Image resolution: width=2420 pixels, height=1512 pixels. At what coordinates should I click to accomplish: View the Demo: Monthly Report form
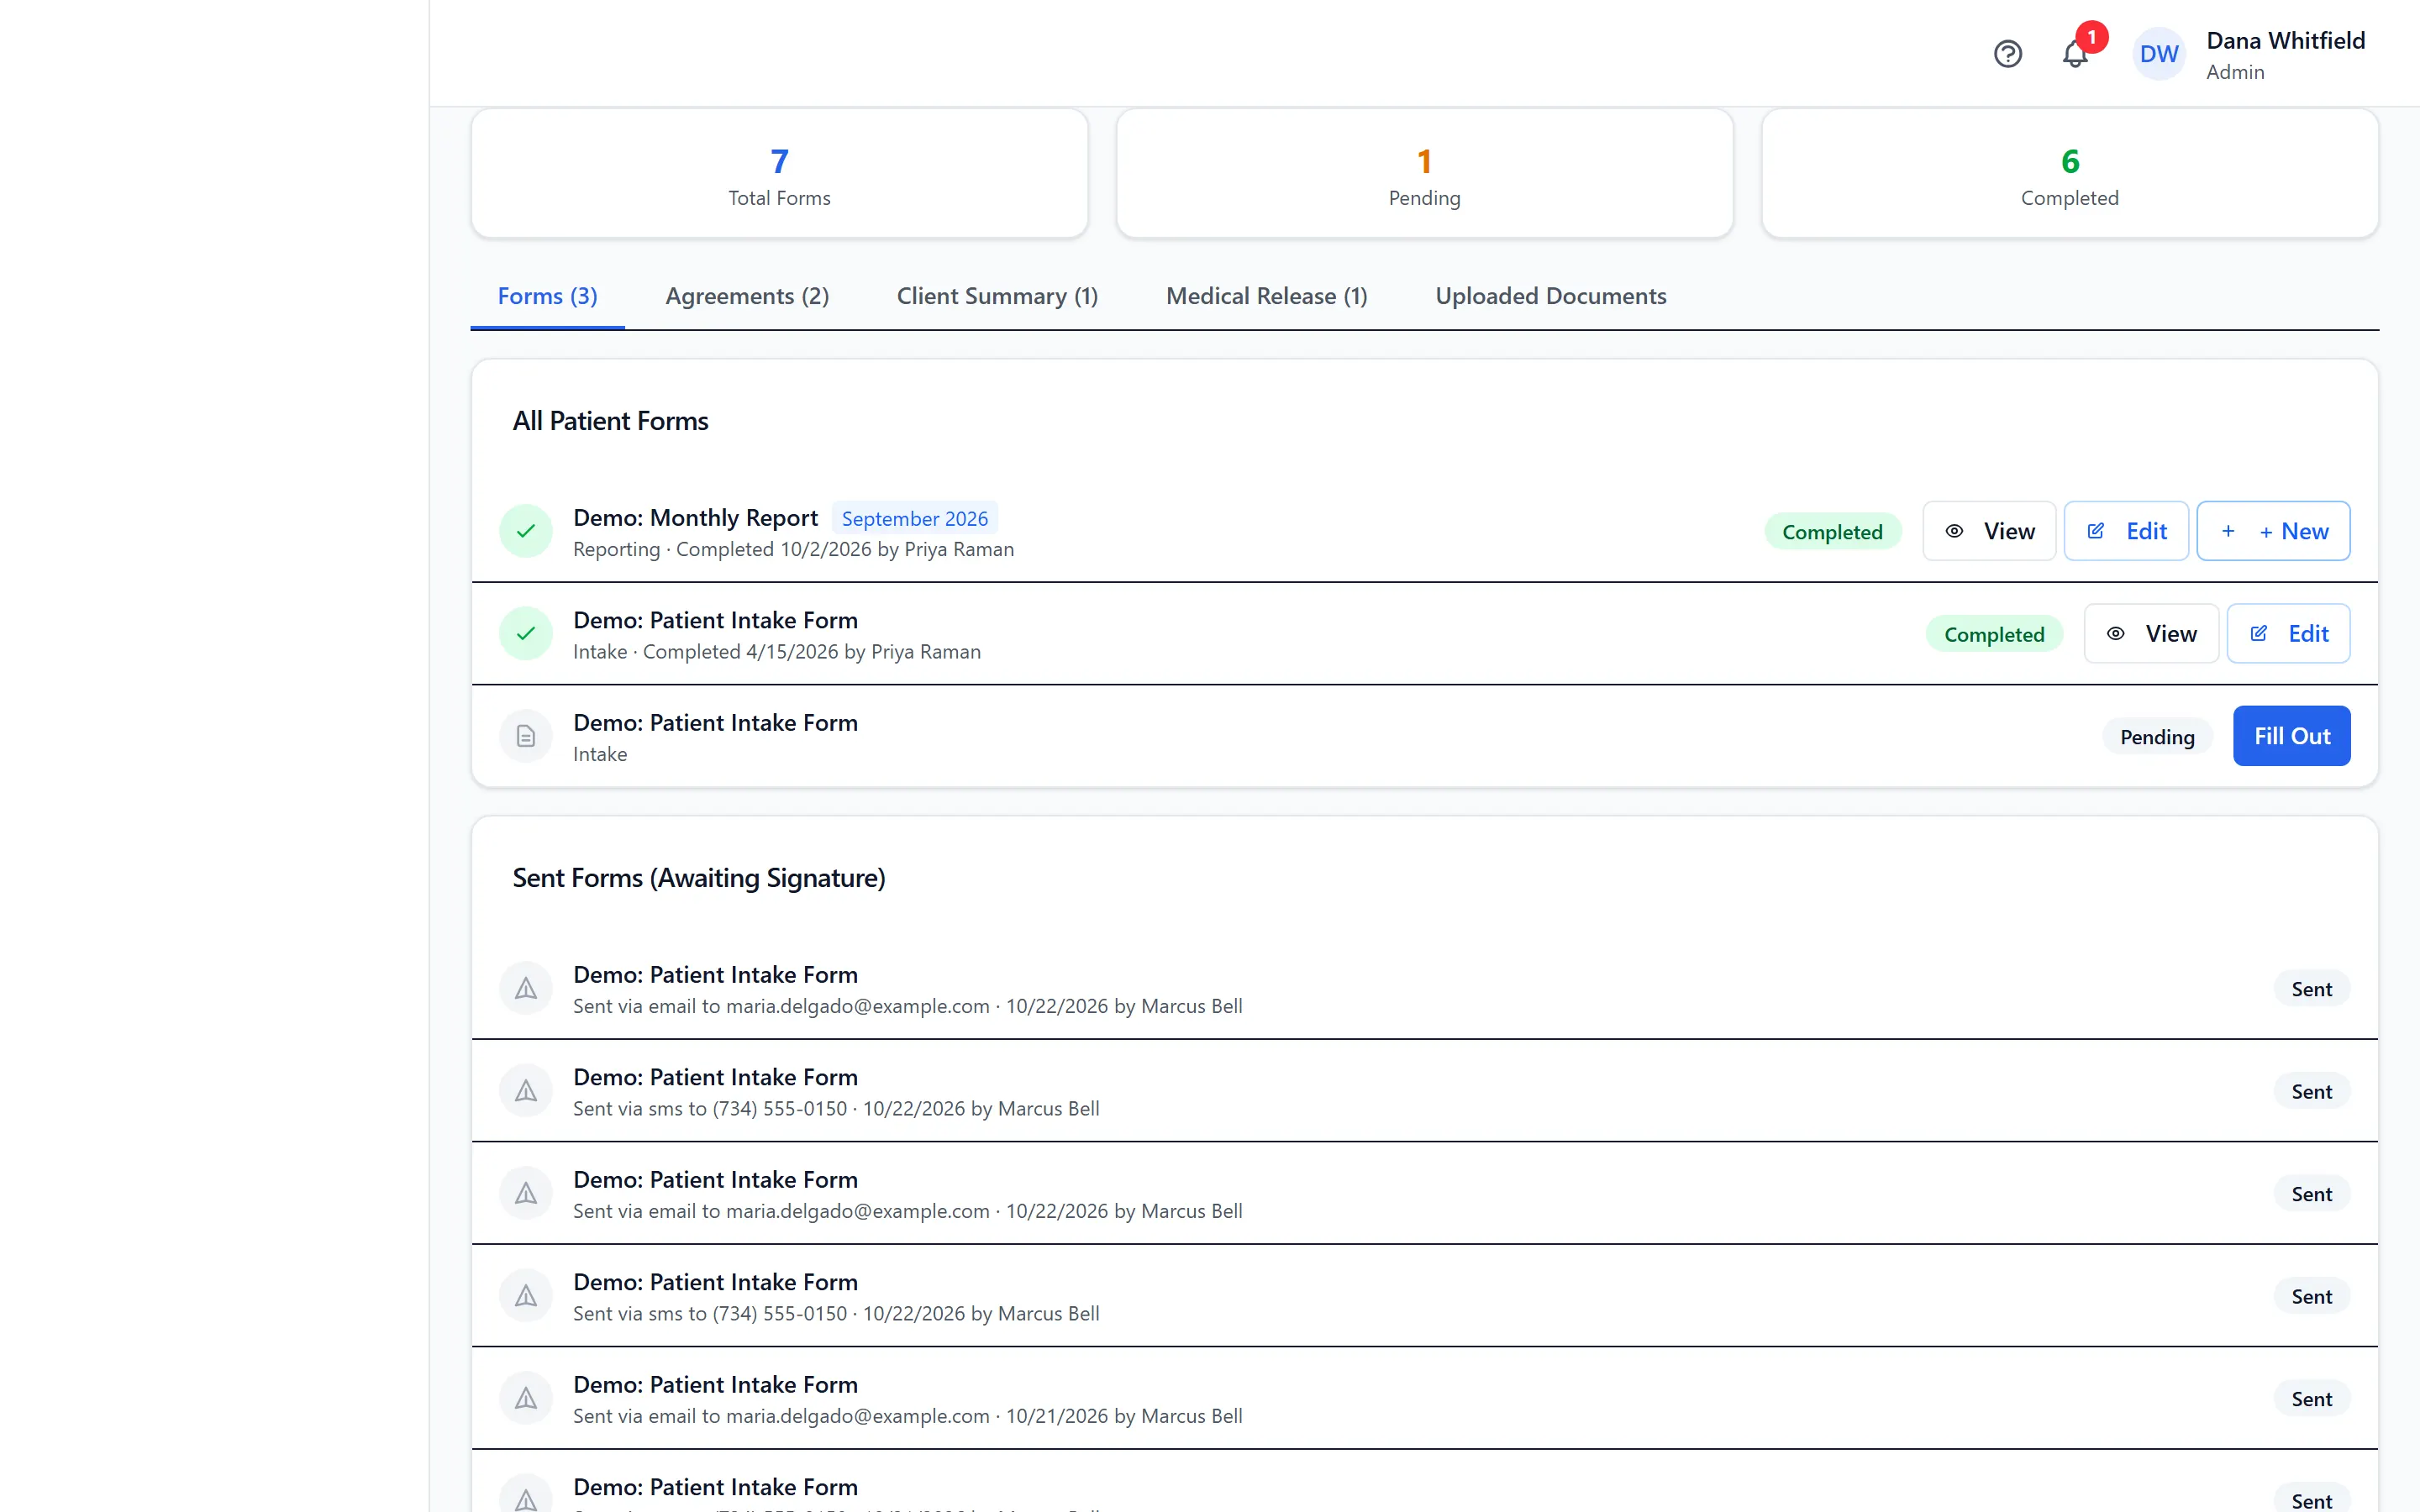[x=1989, y=531]
